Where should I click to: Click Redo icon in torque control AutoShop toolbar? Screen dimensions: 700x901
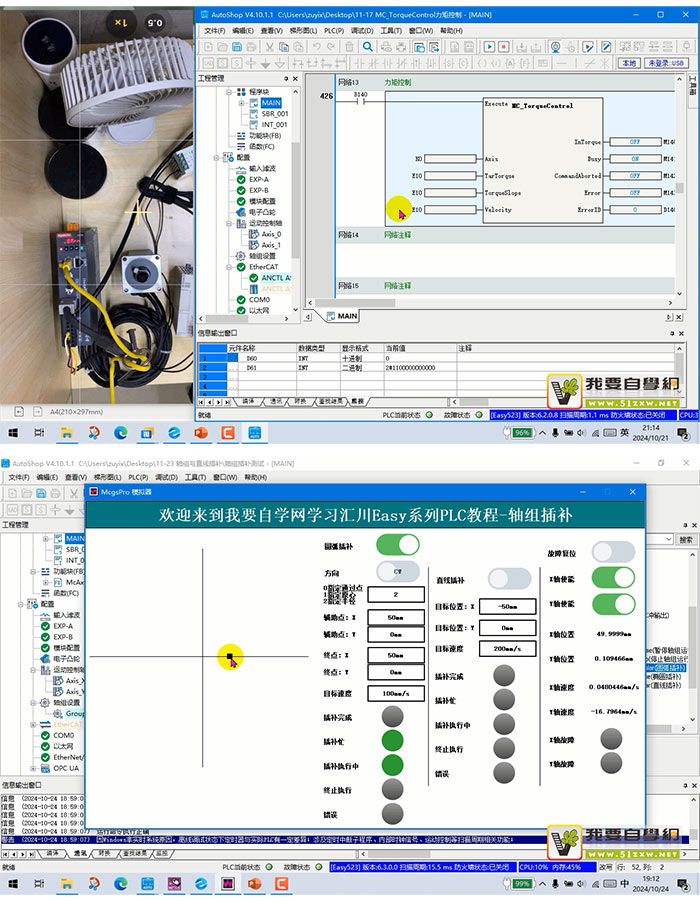coord(330,47)
